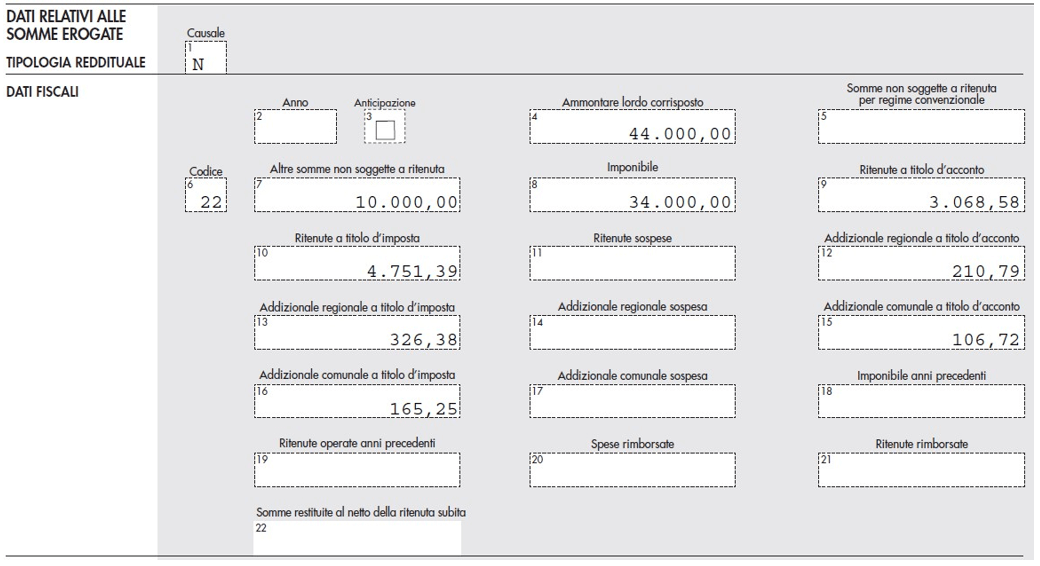
Task: Click the Ritenute operate anni precedenti field
Action: click(x=357, y=468)
